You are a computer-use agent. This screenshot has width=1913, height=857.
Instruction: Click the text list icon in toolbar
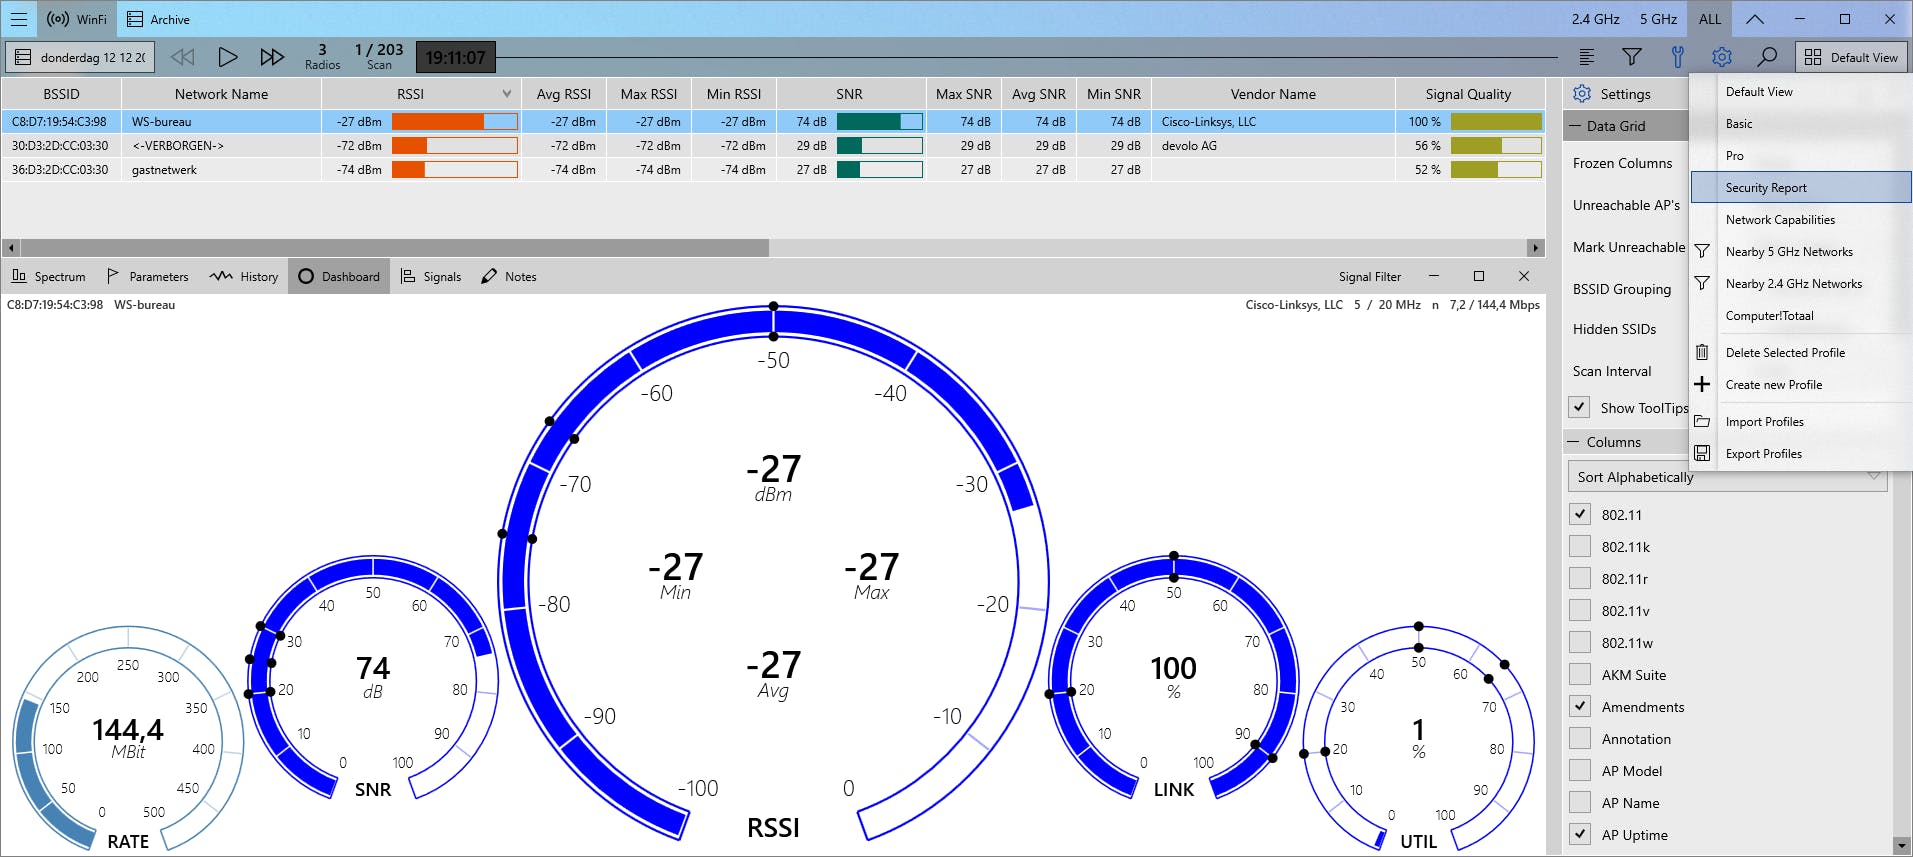[1586, 57]
